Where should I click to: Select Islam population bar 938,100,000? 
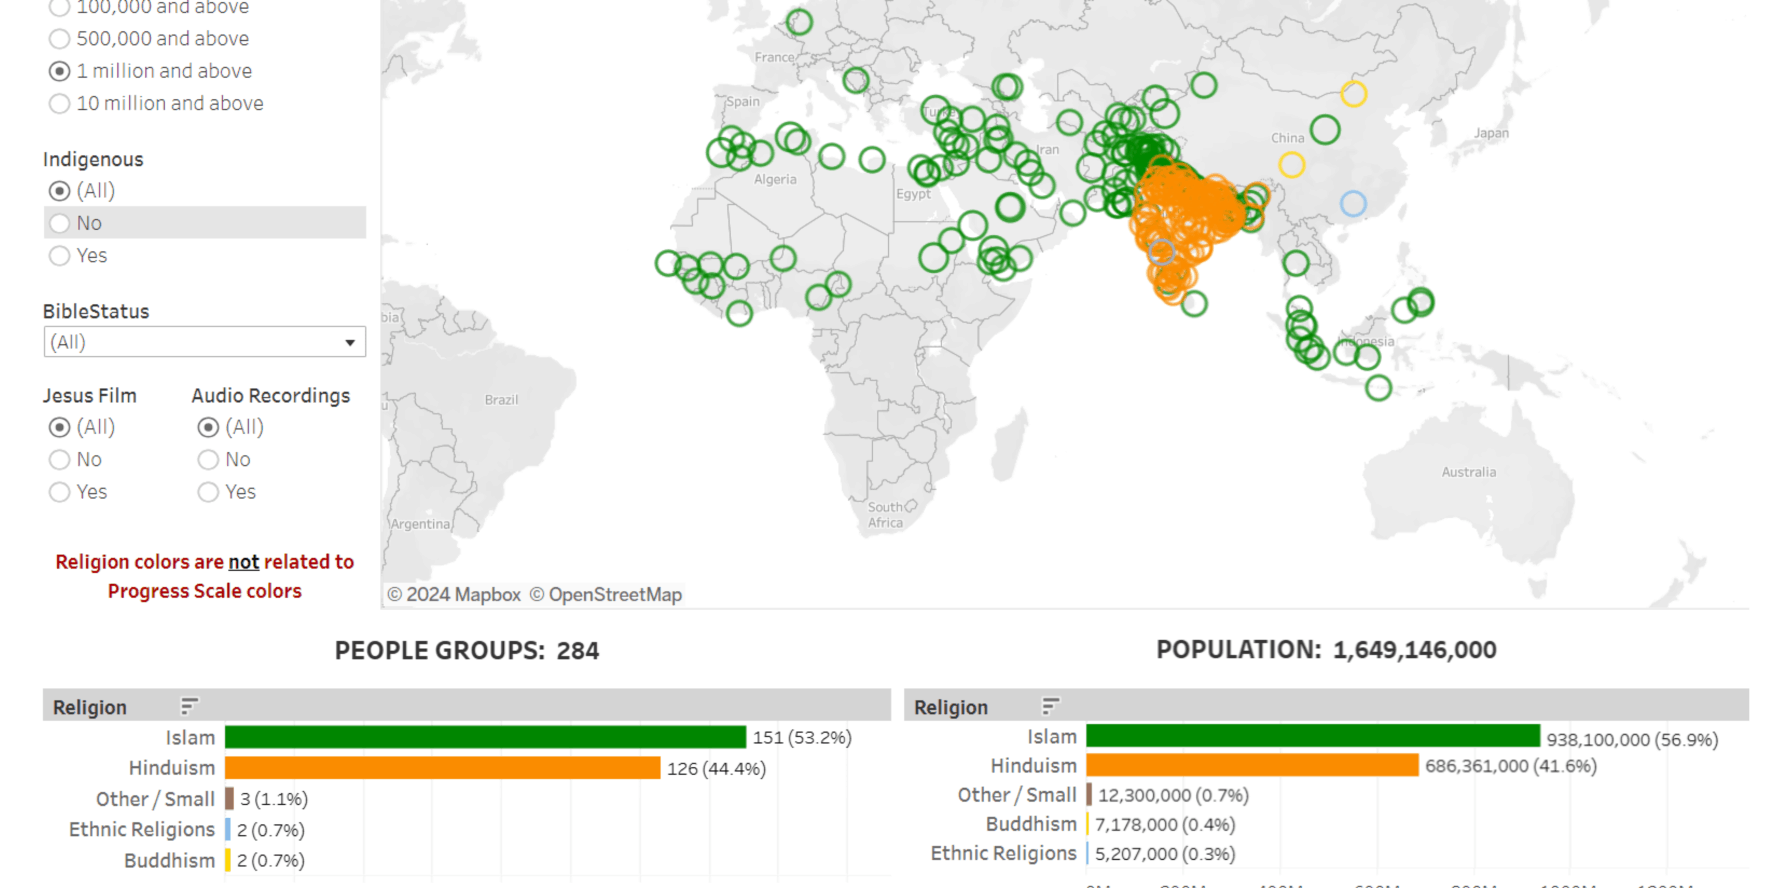[x=1313, y=736]
